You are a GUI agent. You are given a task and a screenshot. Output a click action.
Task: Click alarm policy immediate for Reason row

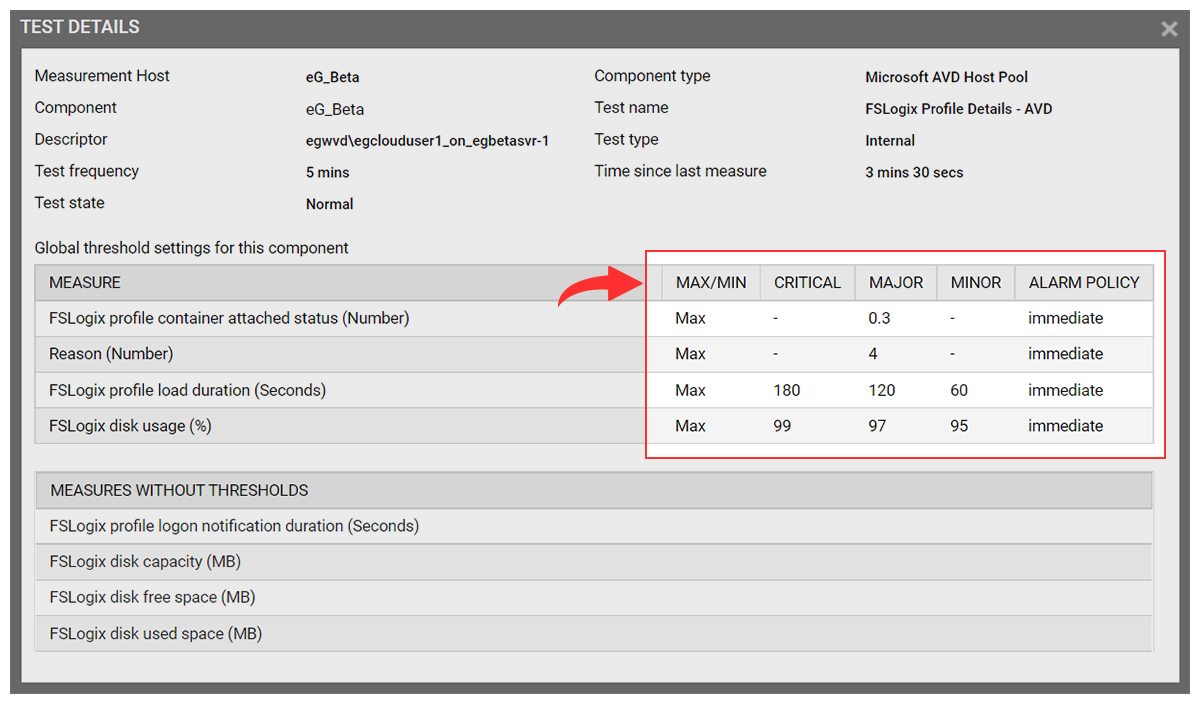pyautogui.click(x=1066, y=354)
